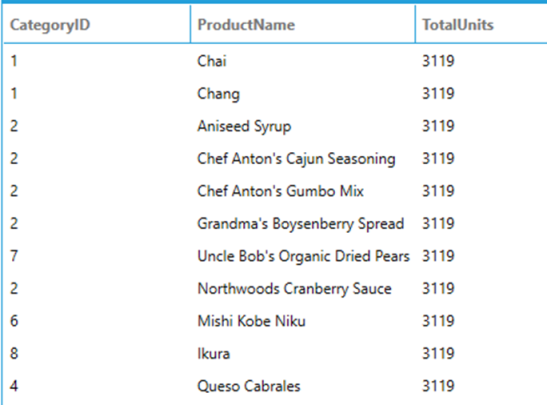Select Grandma's Boysenberry Spread cell
The width and height of the screenshot is (547, 405).
[300, 224]
